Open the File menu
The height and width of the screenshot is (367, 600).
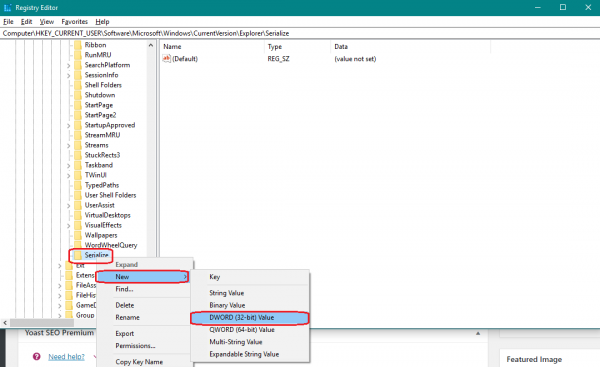(x=8, y=21)
